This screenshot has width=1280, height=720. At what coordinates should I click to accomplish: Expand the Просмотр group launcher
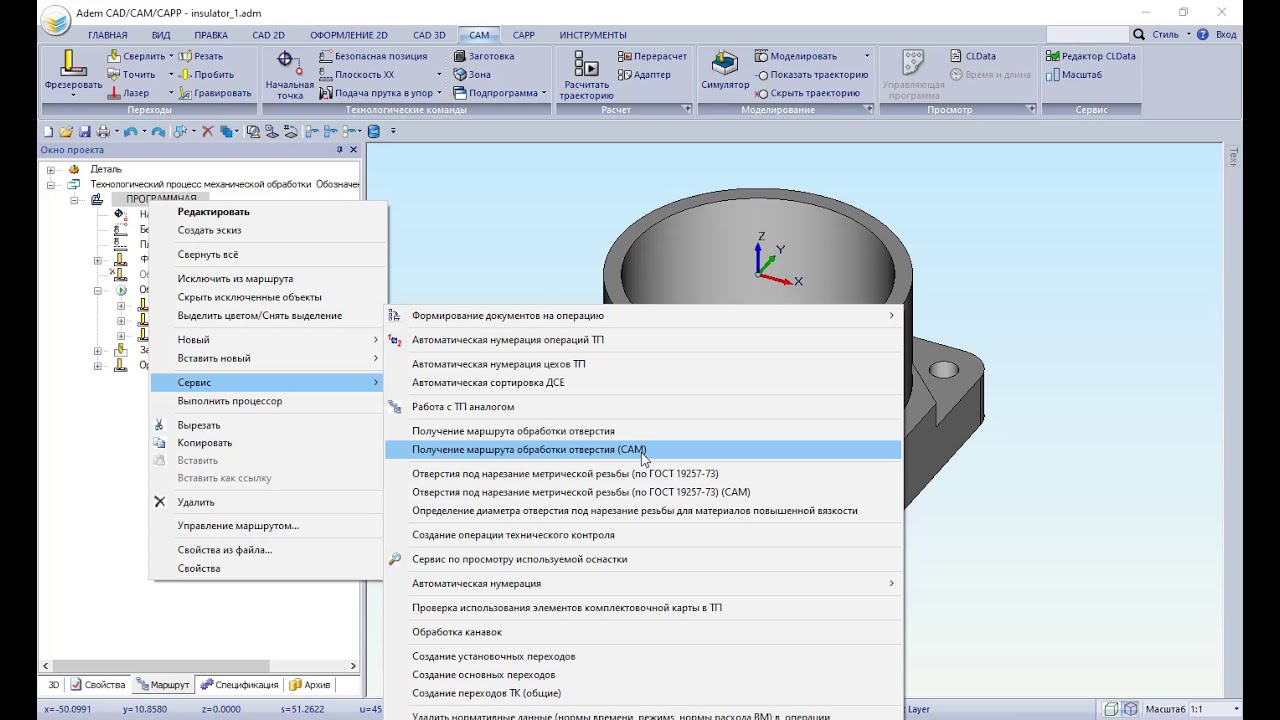pyautogui.click(x=1030, y=109)
